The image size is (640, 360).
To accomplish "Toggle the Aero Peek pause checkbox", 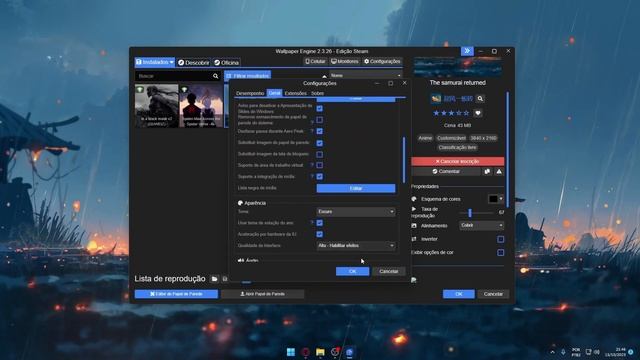I will (320, 131).
